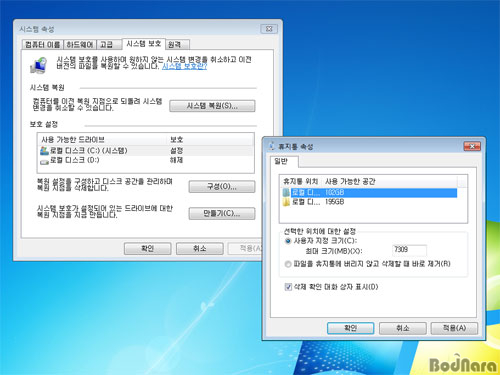Click the icon of the 195GB location

click(x=286, y=202)
